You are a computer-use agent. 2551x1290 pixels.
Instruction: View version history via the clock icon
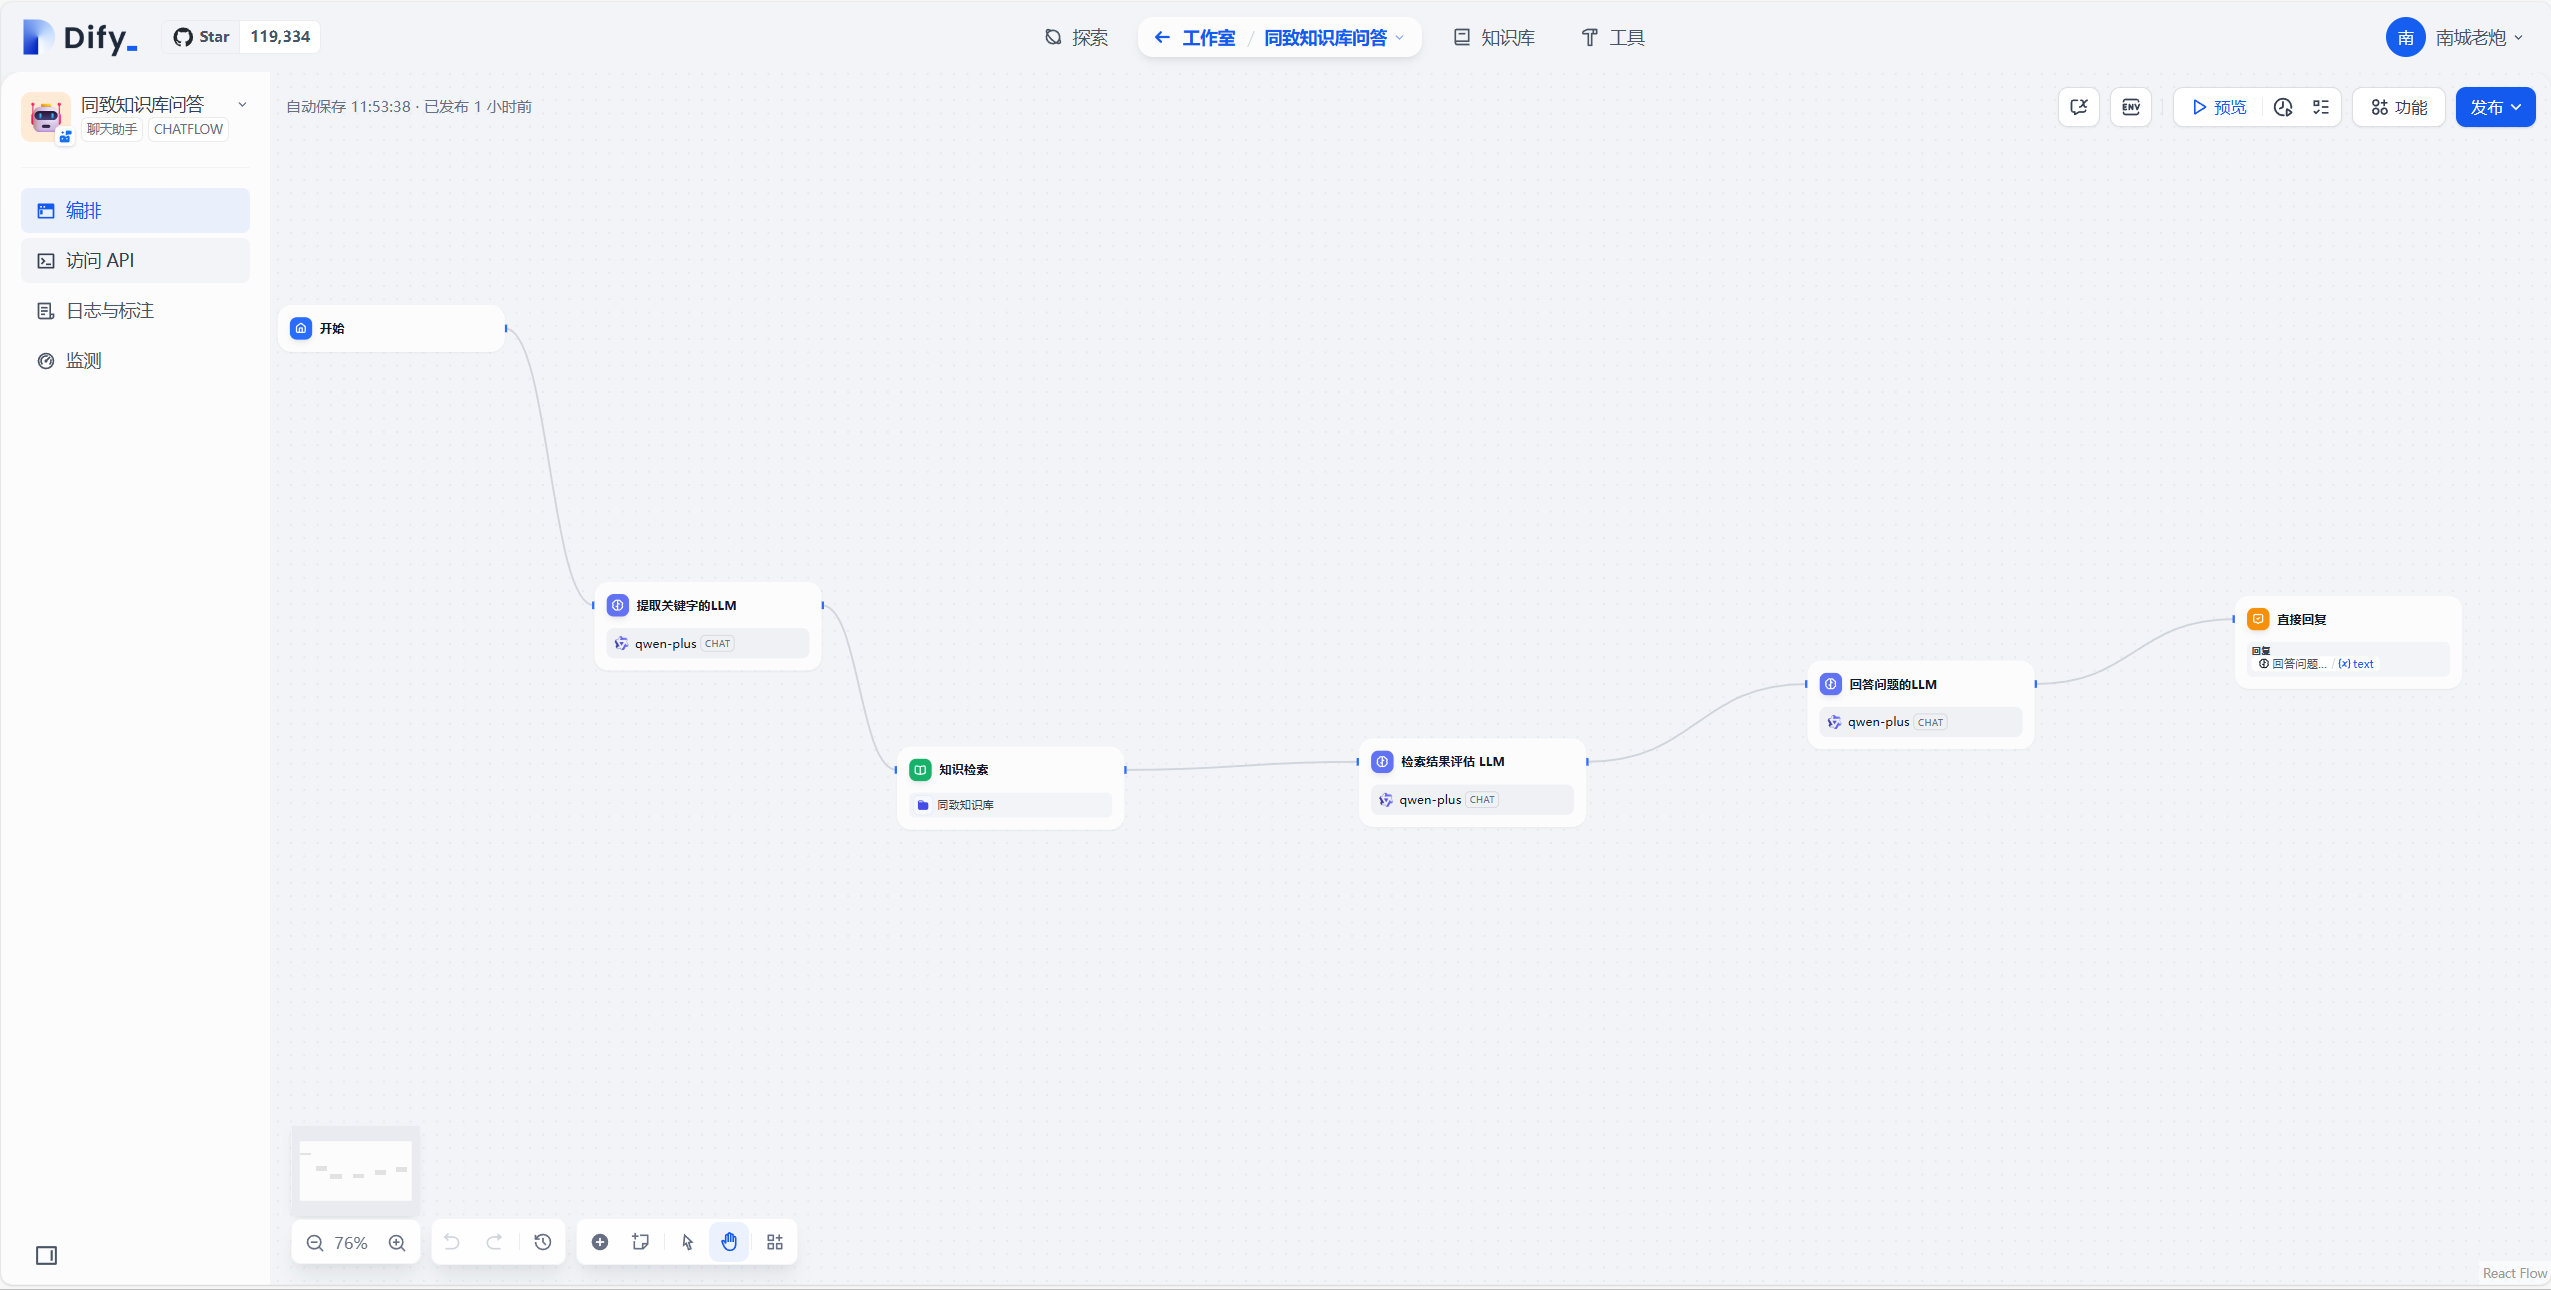point(2281,107)
